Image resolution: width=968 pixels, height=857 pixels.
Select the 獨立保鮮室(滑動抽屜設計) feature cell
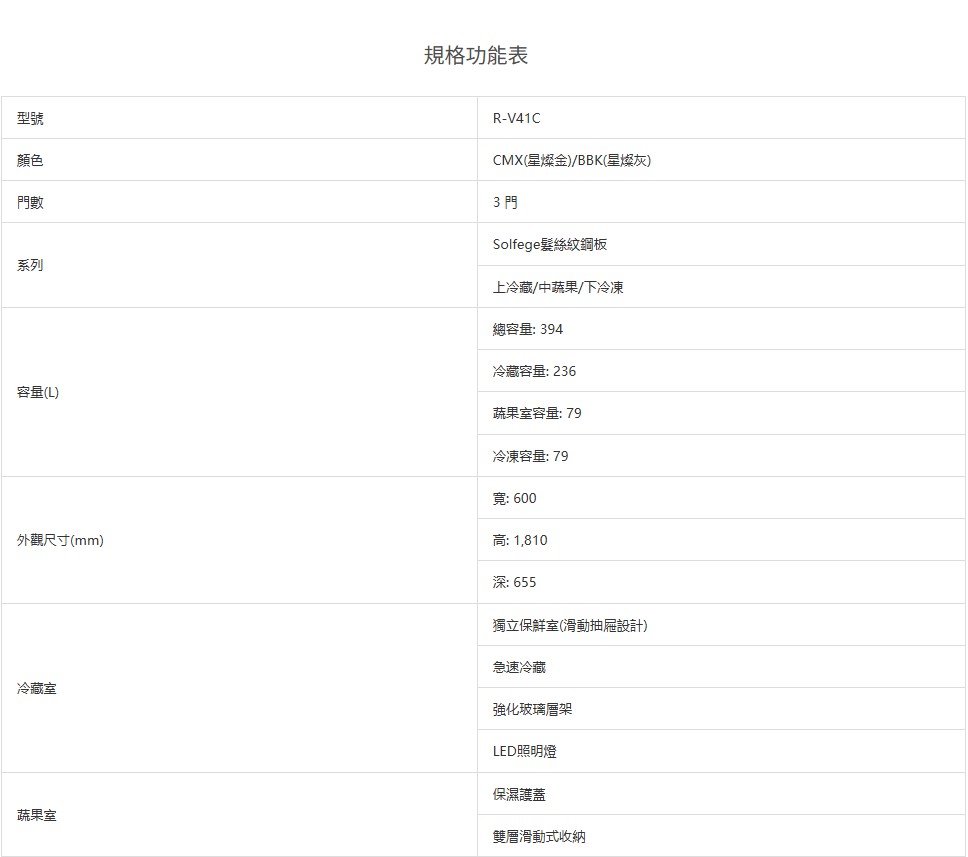[570, 625]
